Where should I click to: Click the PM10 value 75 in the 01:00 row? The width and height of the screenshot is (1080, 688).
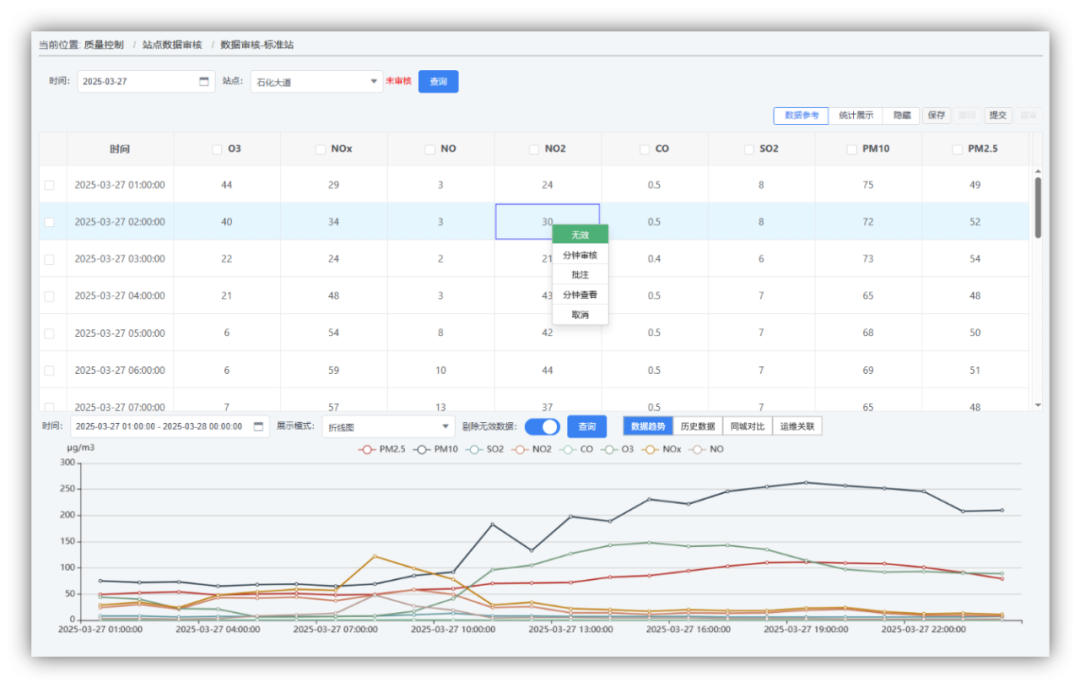(x=868, y=185)
